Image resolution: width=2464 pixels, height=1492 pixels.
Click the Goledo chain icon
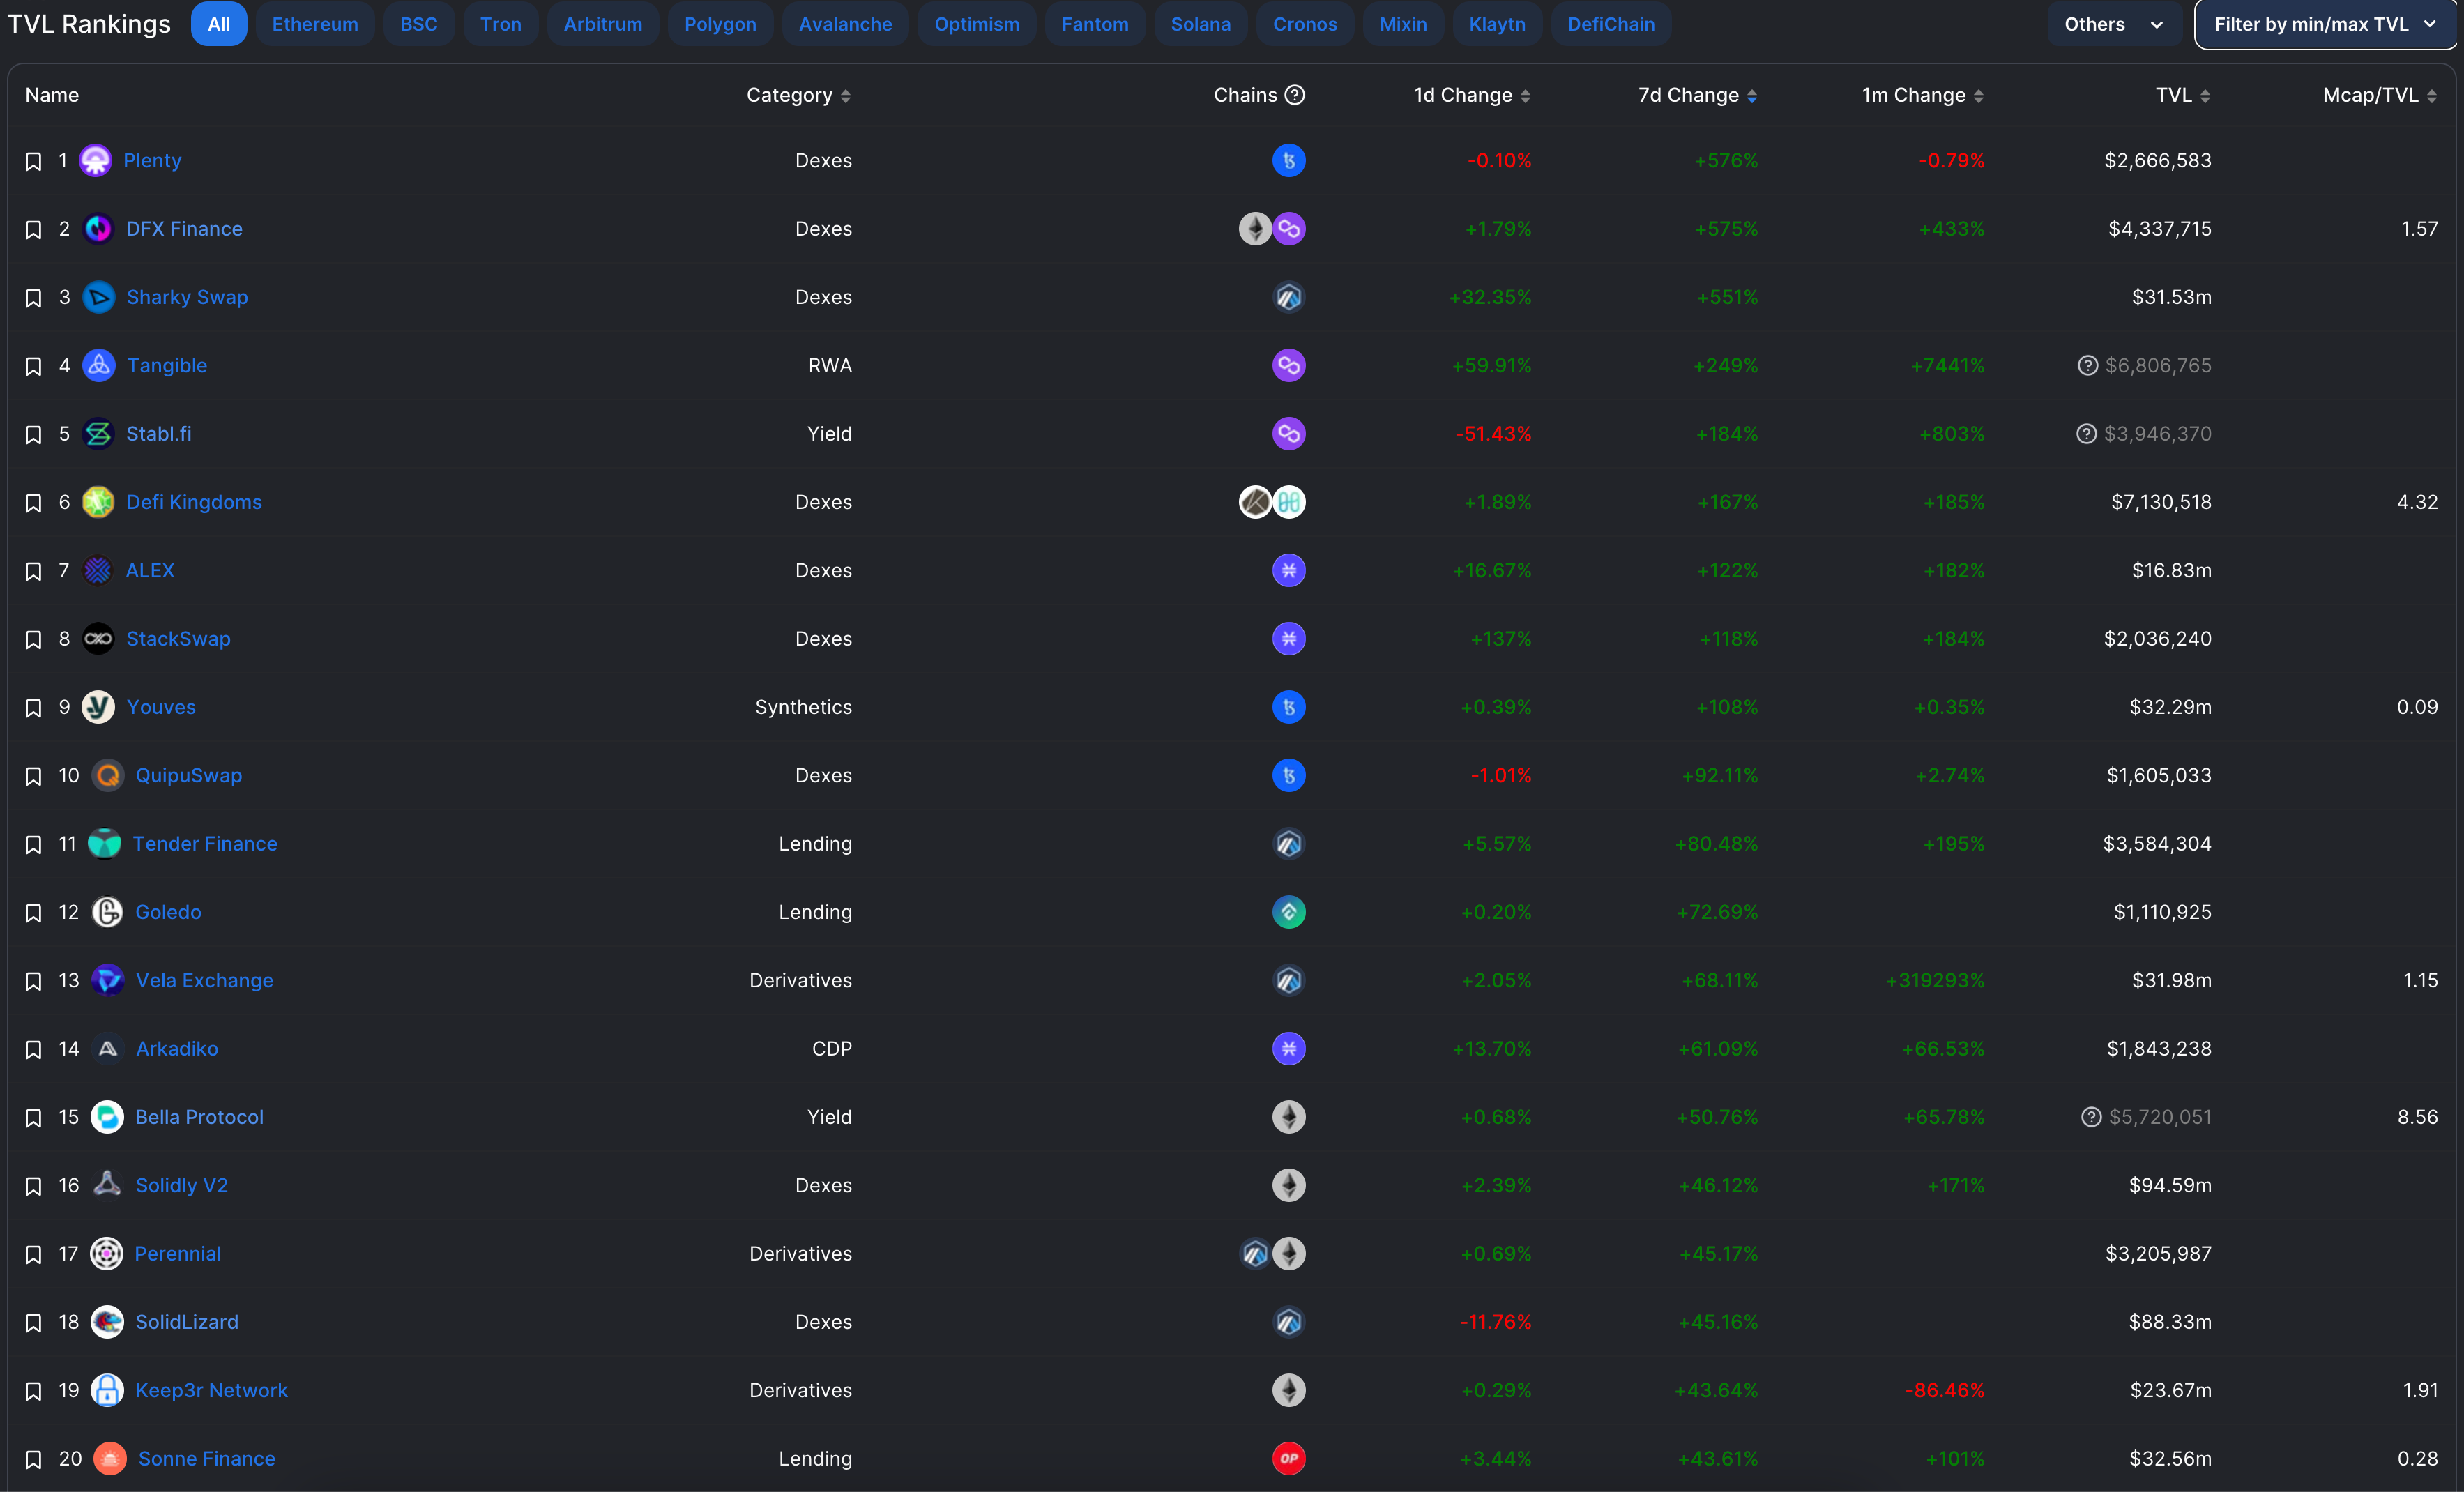(x=1288, y=912)
